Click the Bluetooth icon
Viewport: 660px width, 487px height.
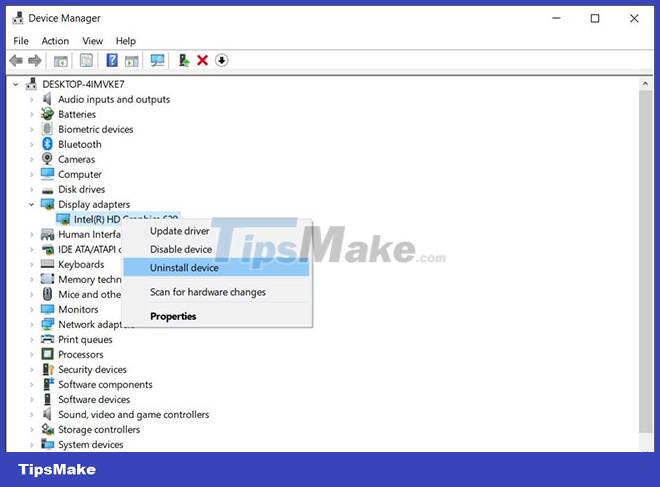click(x=47, y=144)
